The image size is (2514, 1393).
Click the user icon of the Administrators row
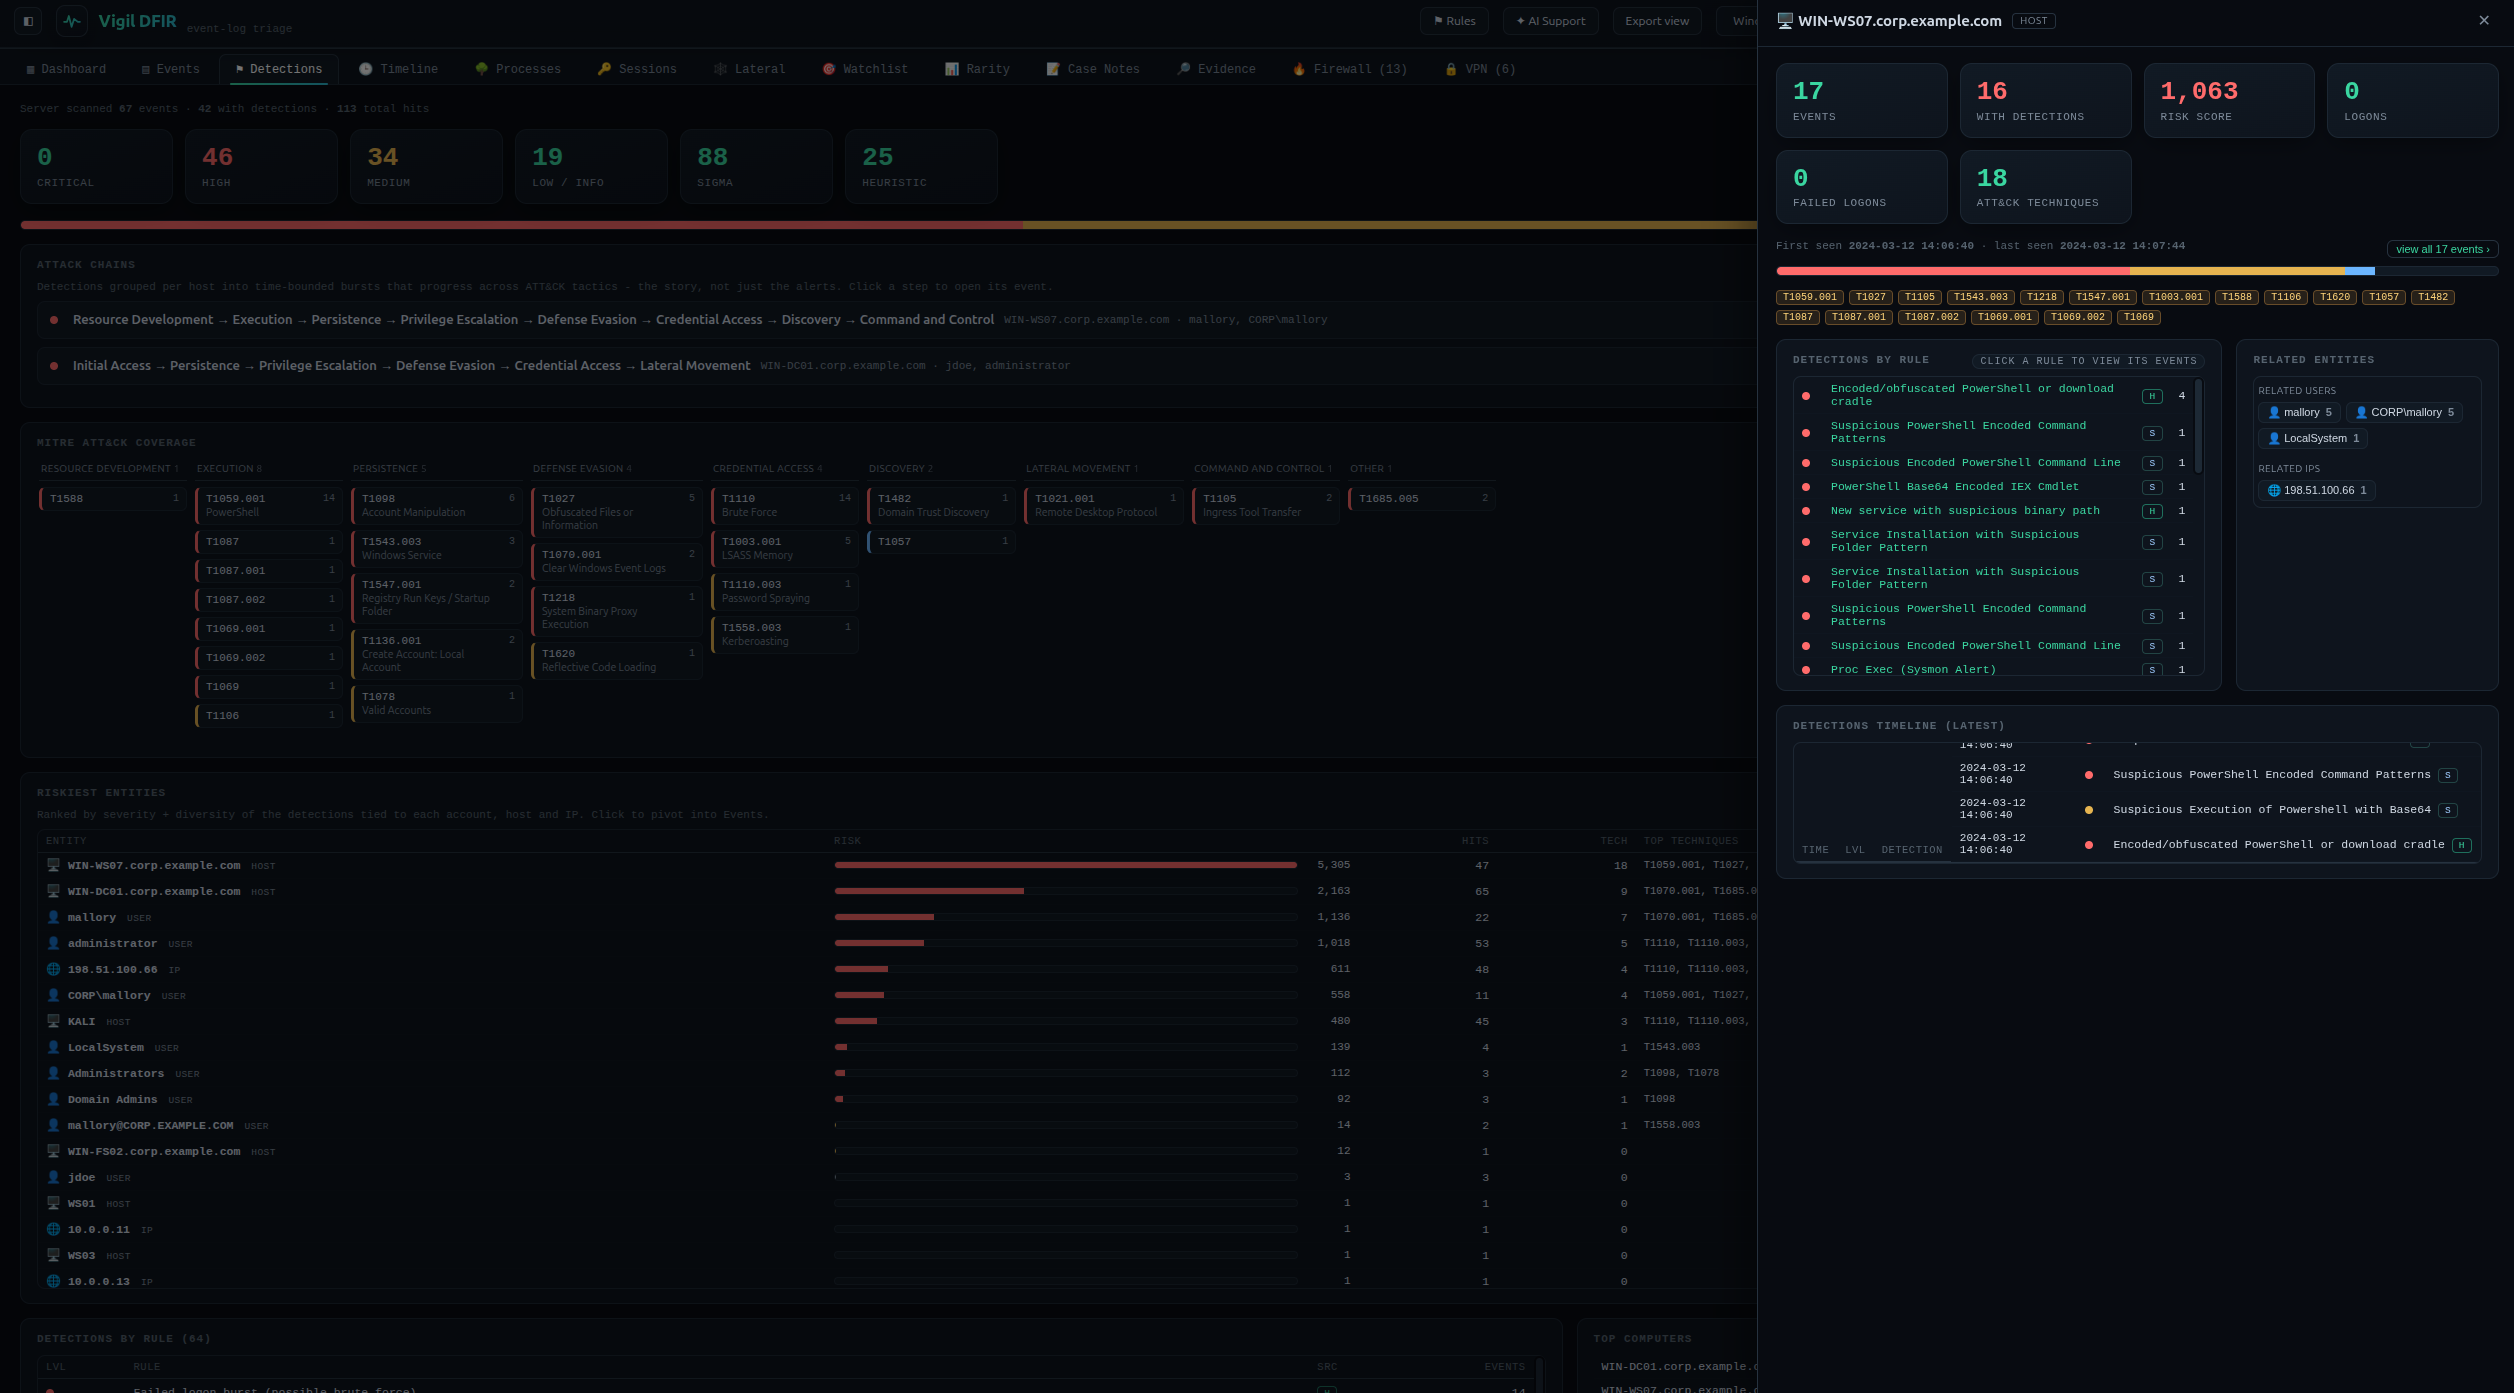(54, 1073)
